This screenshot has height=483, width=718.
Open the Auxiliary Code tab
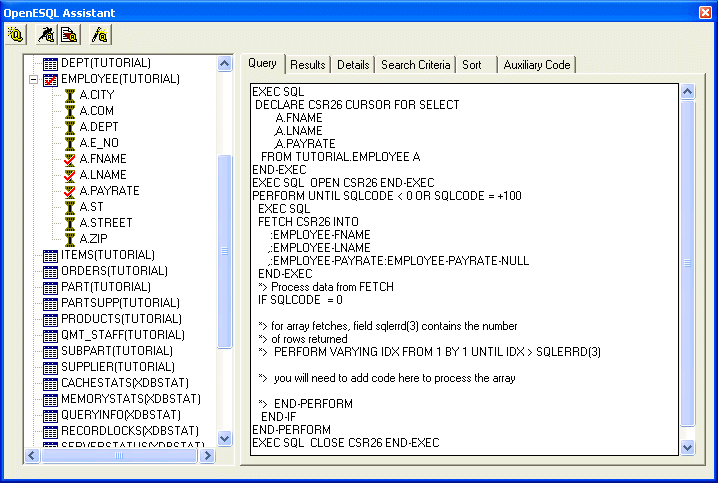[537, 65]
